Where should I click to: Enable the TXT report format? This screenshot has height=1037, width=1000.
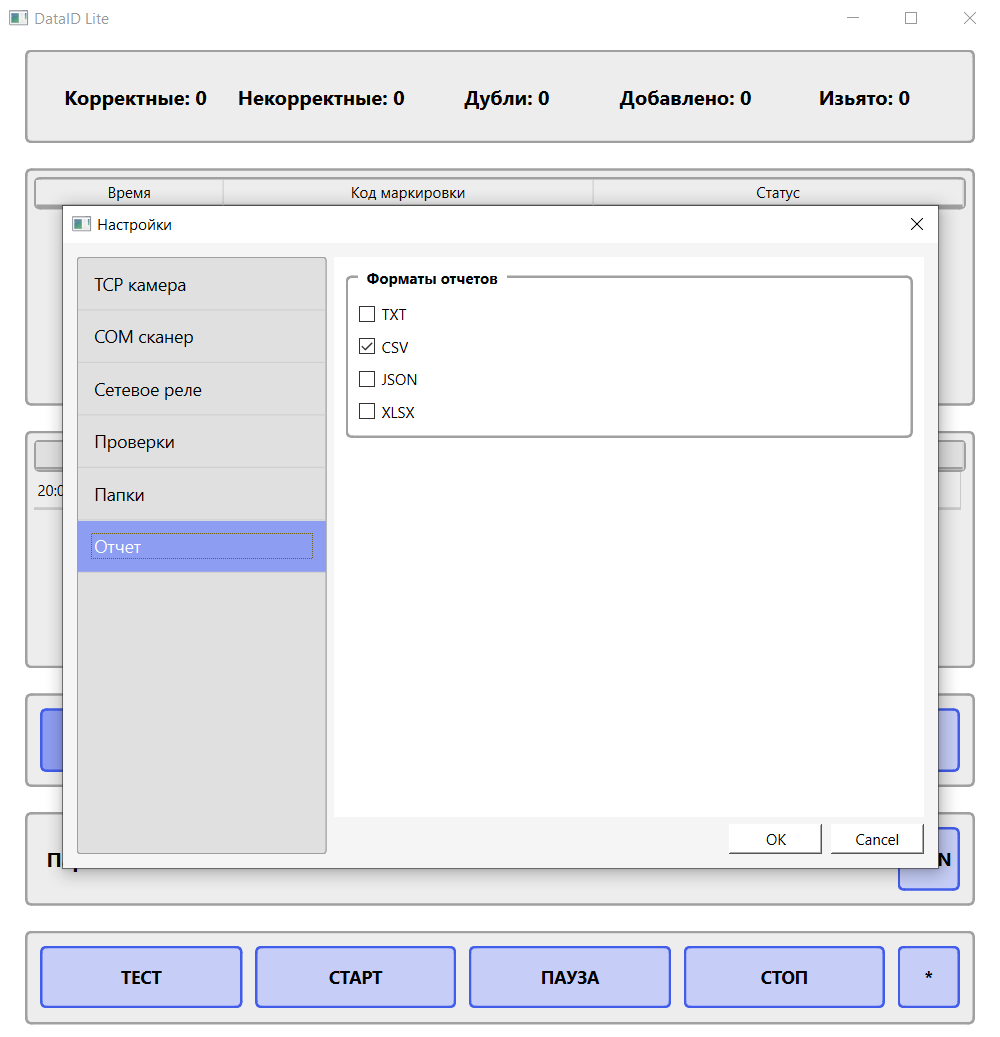pos(366,314)
